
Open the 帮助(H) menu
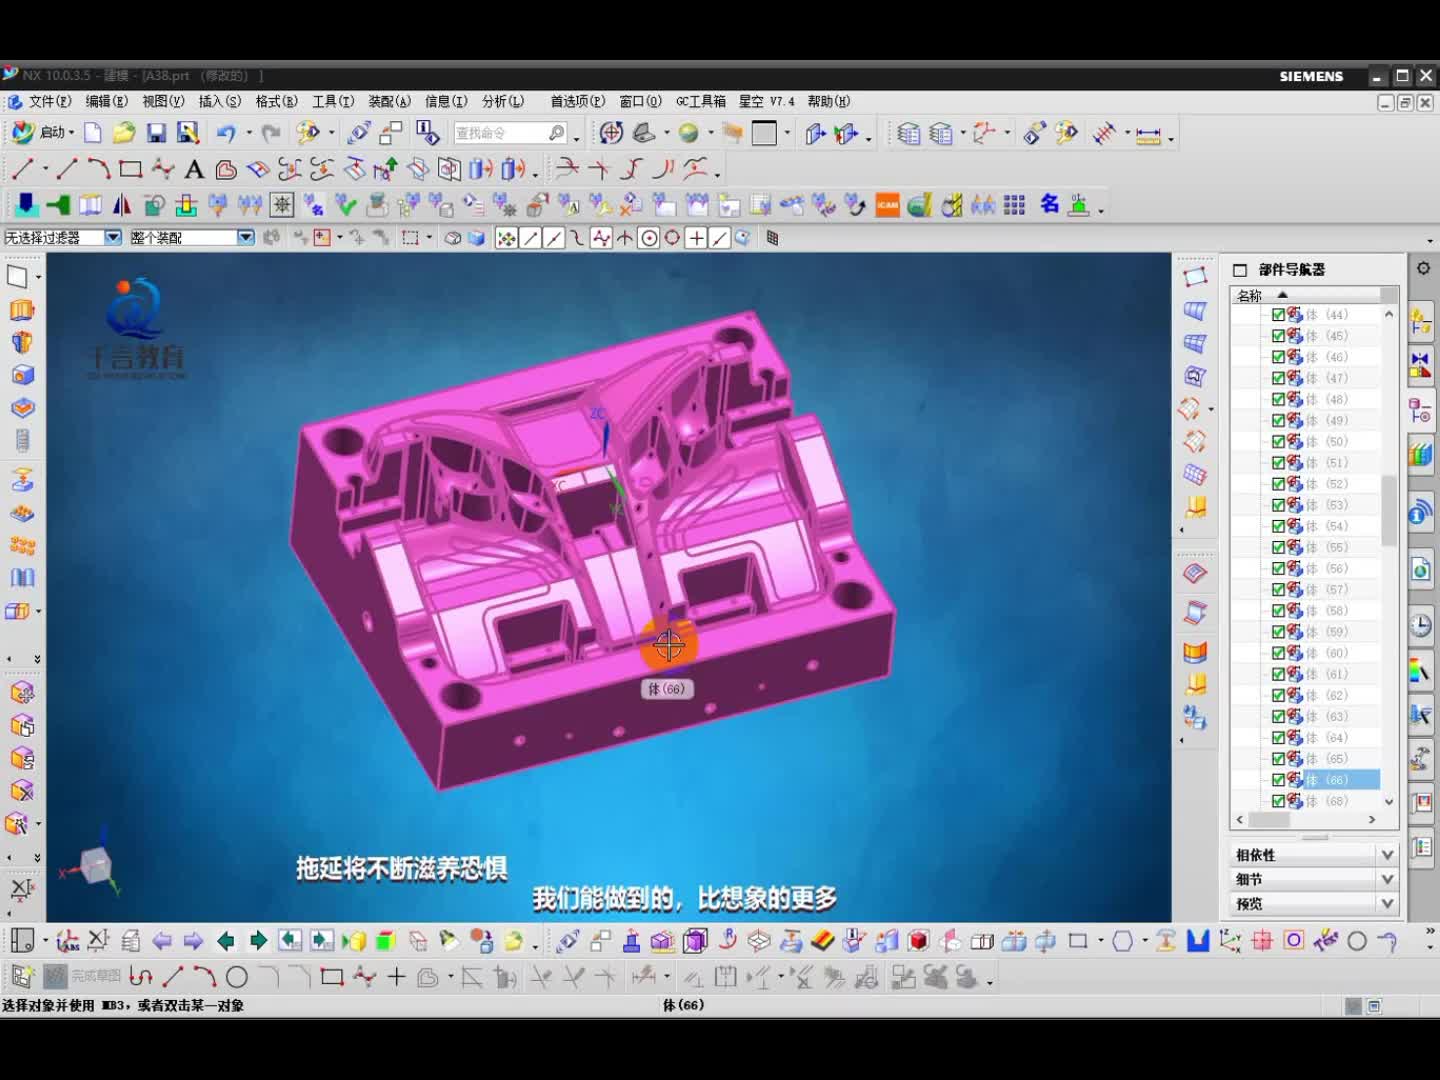(x=829, y=101)
